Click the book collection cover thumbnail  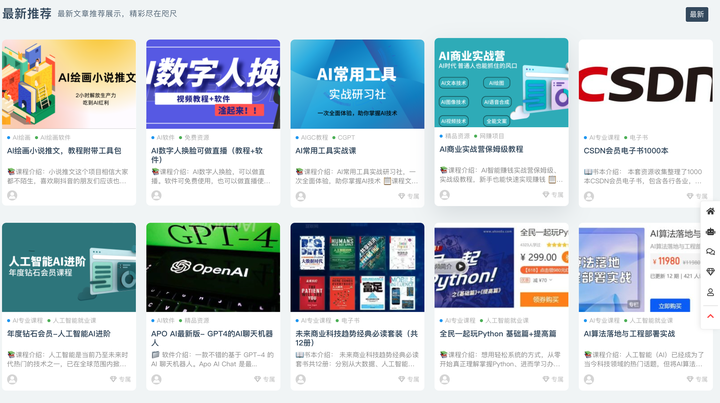pos(357,268)
